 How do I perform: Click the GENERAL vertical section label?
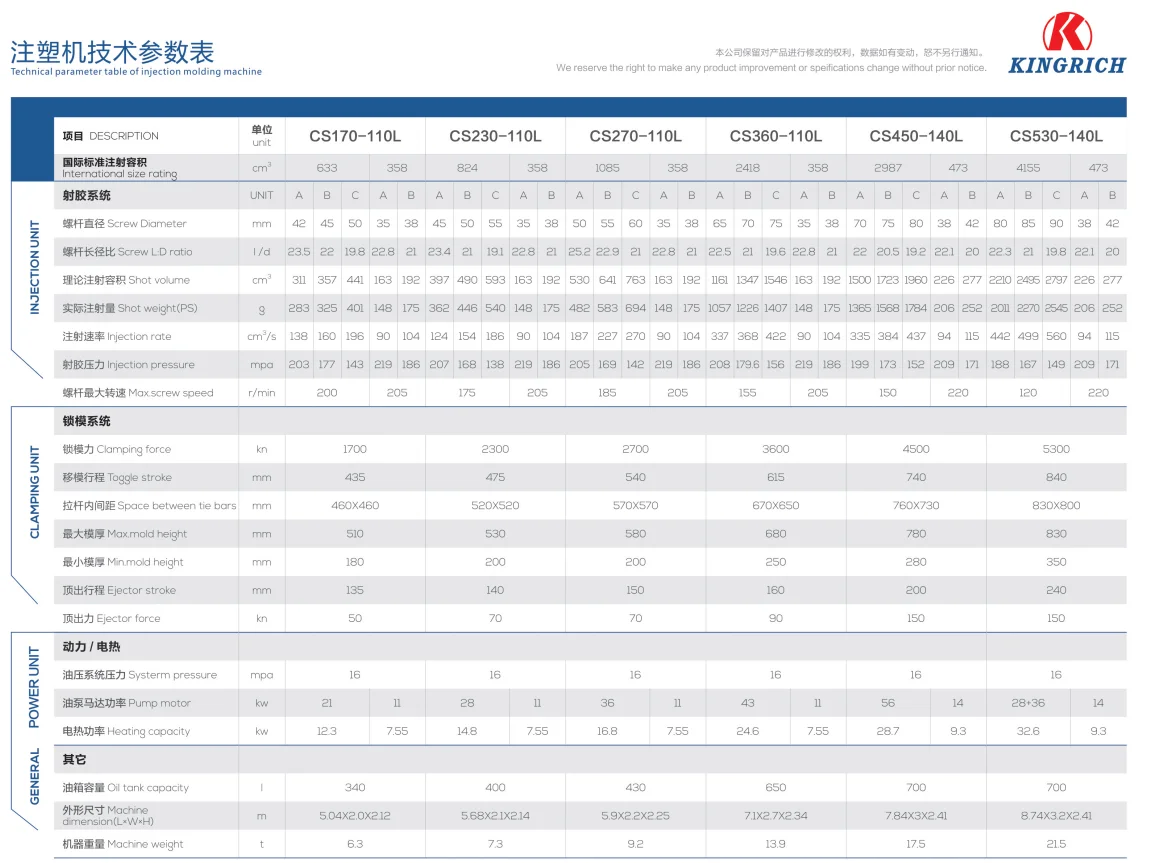[x=35, y=777]
